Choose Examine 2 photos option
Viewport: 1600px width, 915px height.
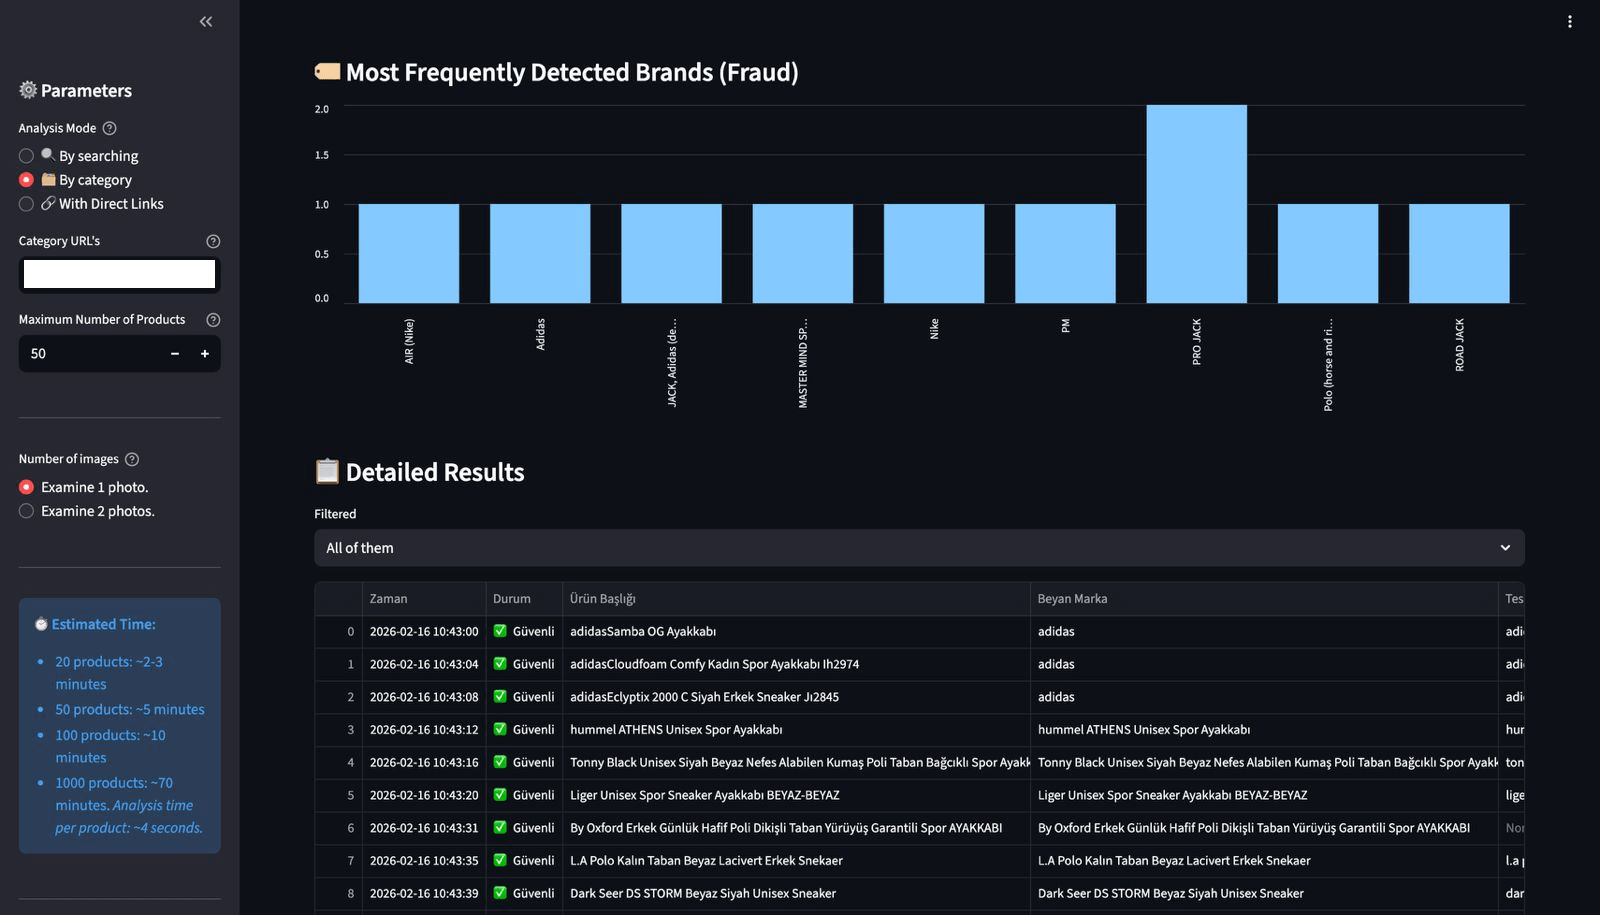pos(26,510)
